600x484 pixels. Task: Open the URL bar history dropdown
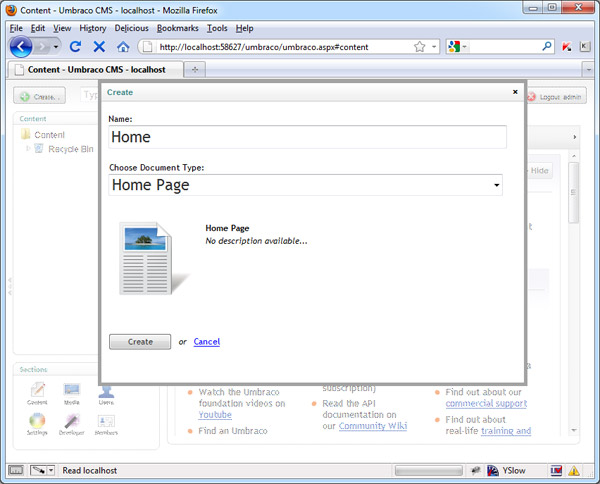tap(434, 47)
